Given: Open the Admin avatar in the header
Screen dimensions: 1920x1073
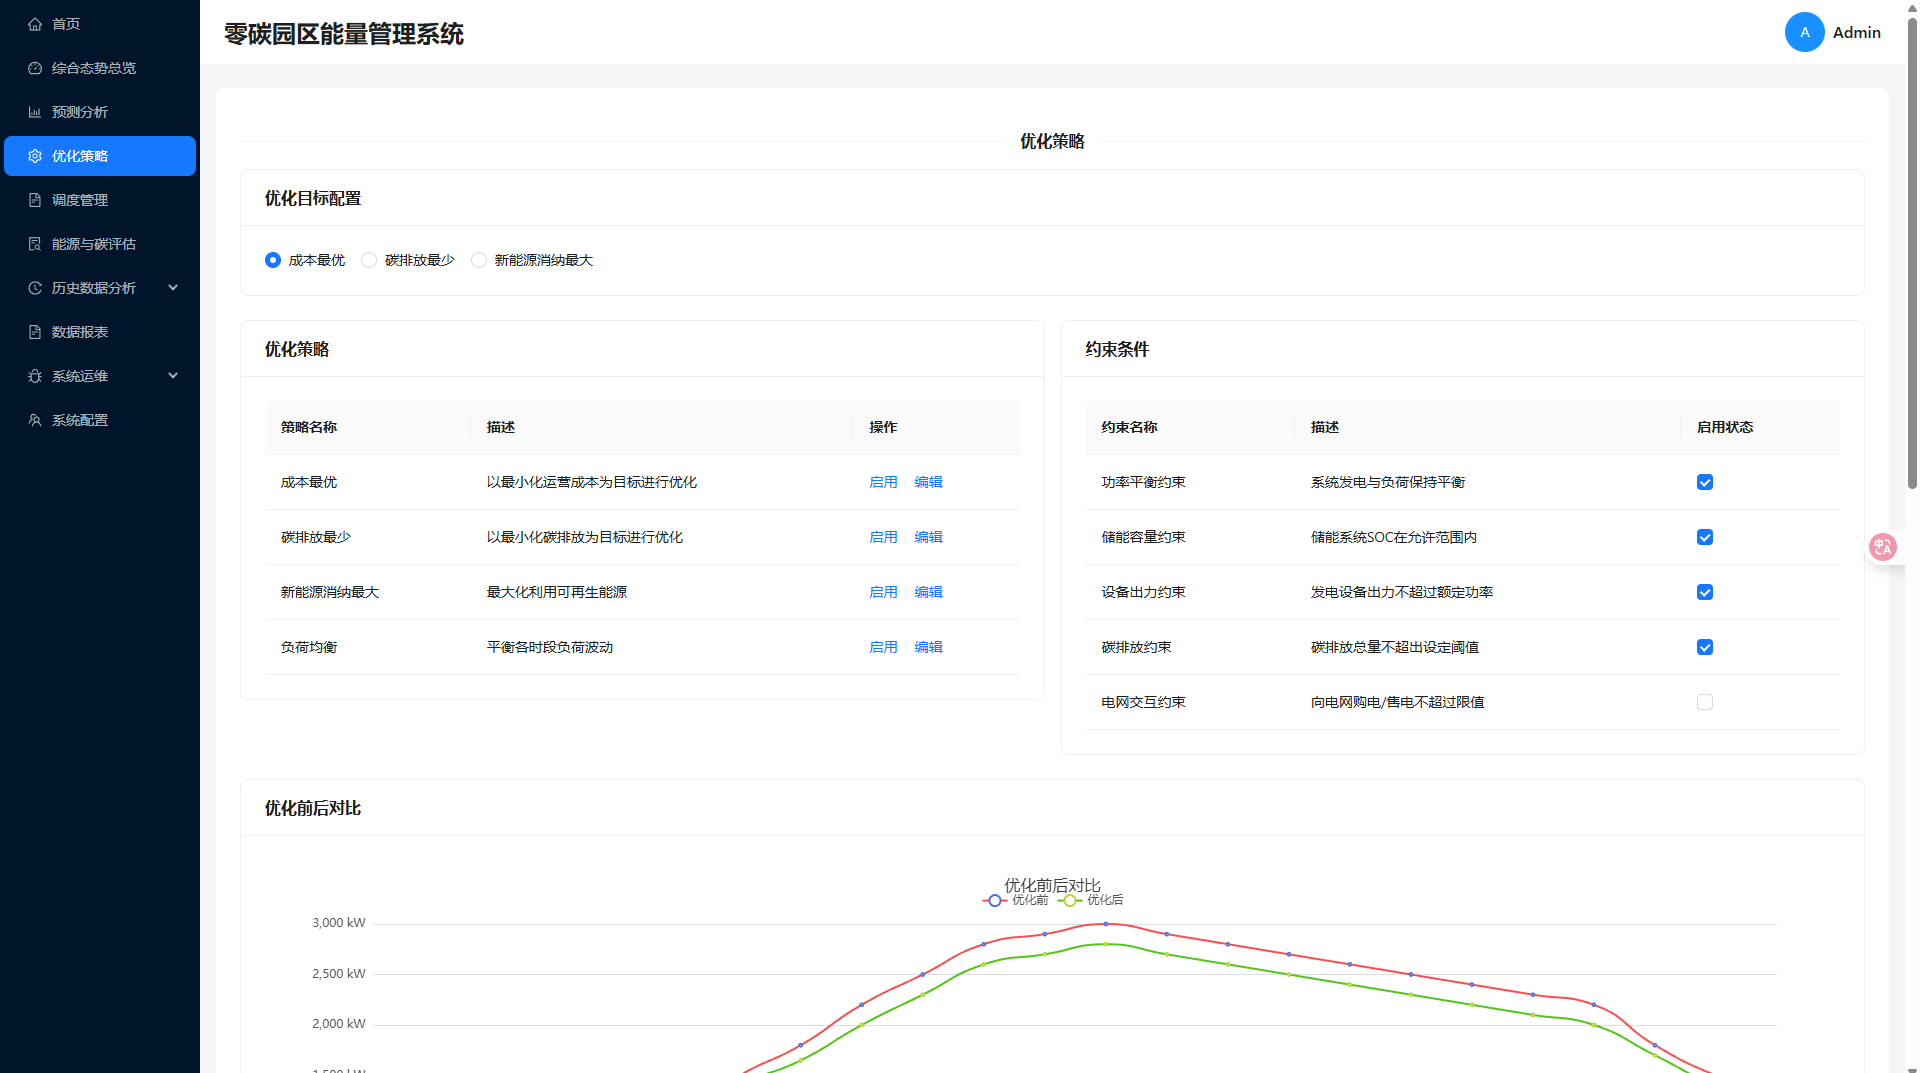Looking at the screenshot, I should tap(1804, 32).
